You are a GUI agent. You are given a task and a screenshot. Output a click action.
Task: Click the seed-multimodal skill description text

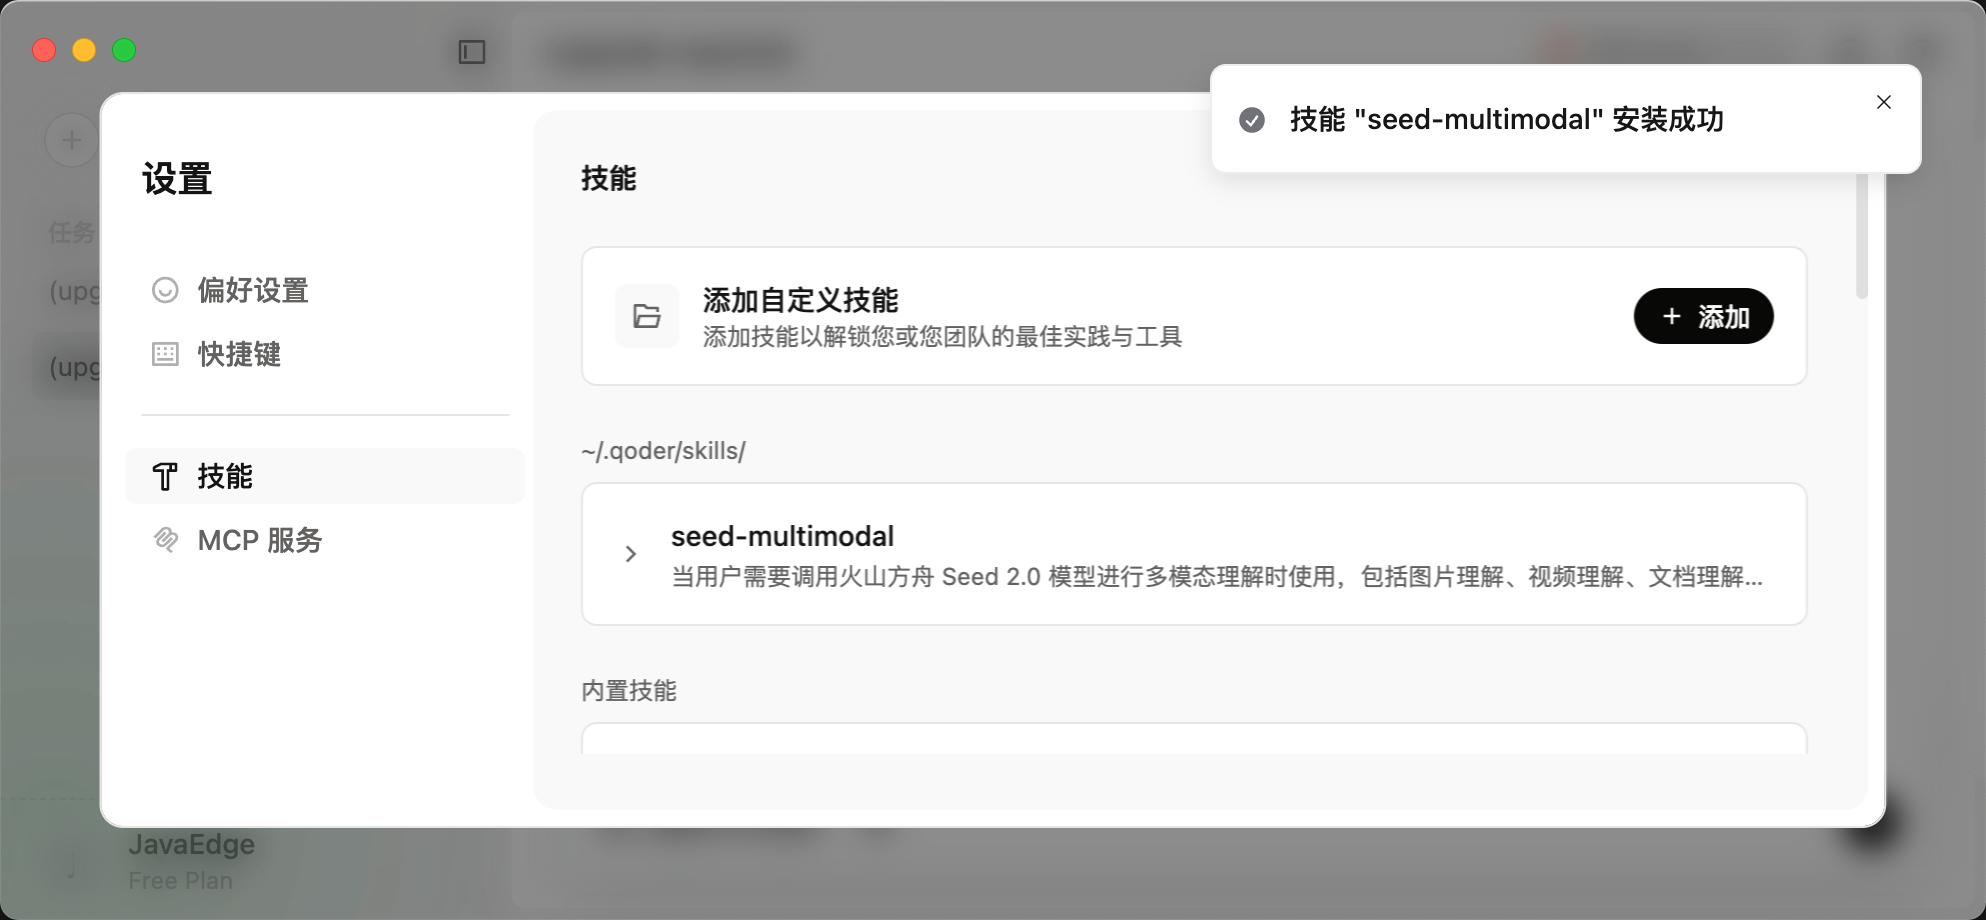coord(1215,577)
